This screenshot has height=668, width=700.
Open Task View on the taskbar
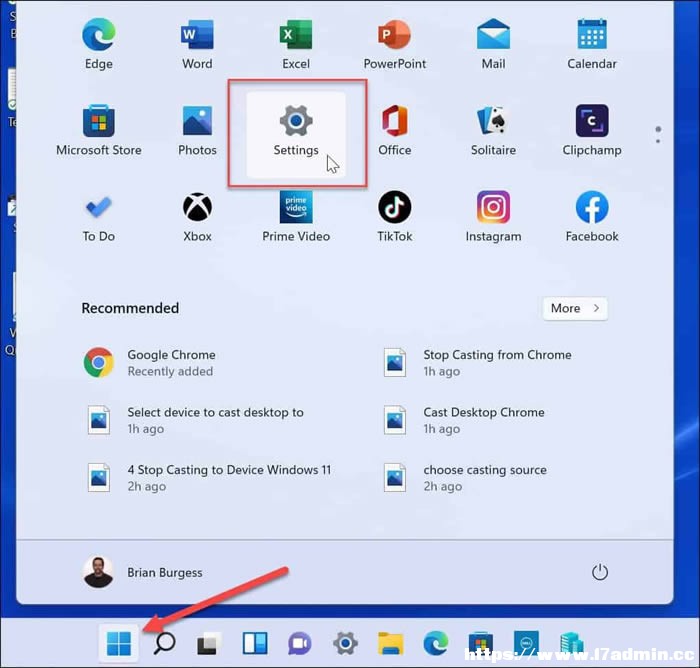point(209,643)
